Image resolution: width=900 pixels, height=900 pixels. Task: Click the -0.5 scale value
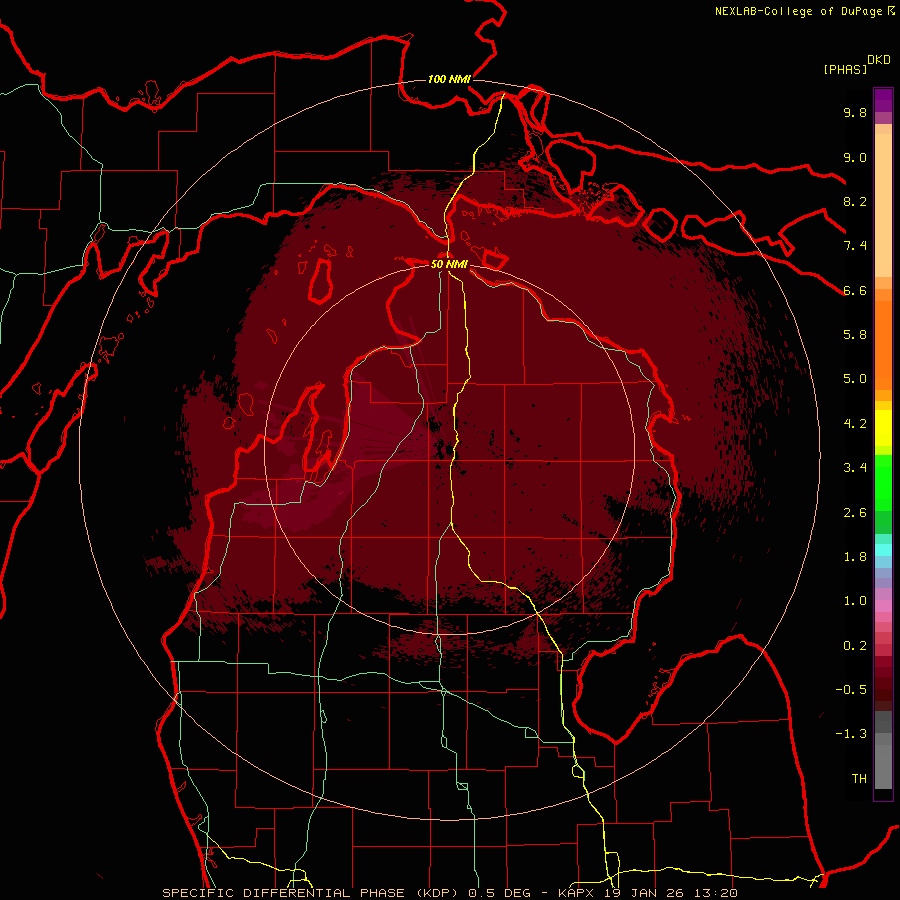pyautogui.click(x=851, y=690)
